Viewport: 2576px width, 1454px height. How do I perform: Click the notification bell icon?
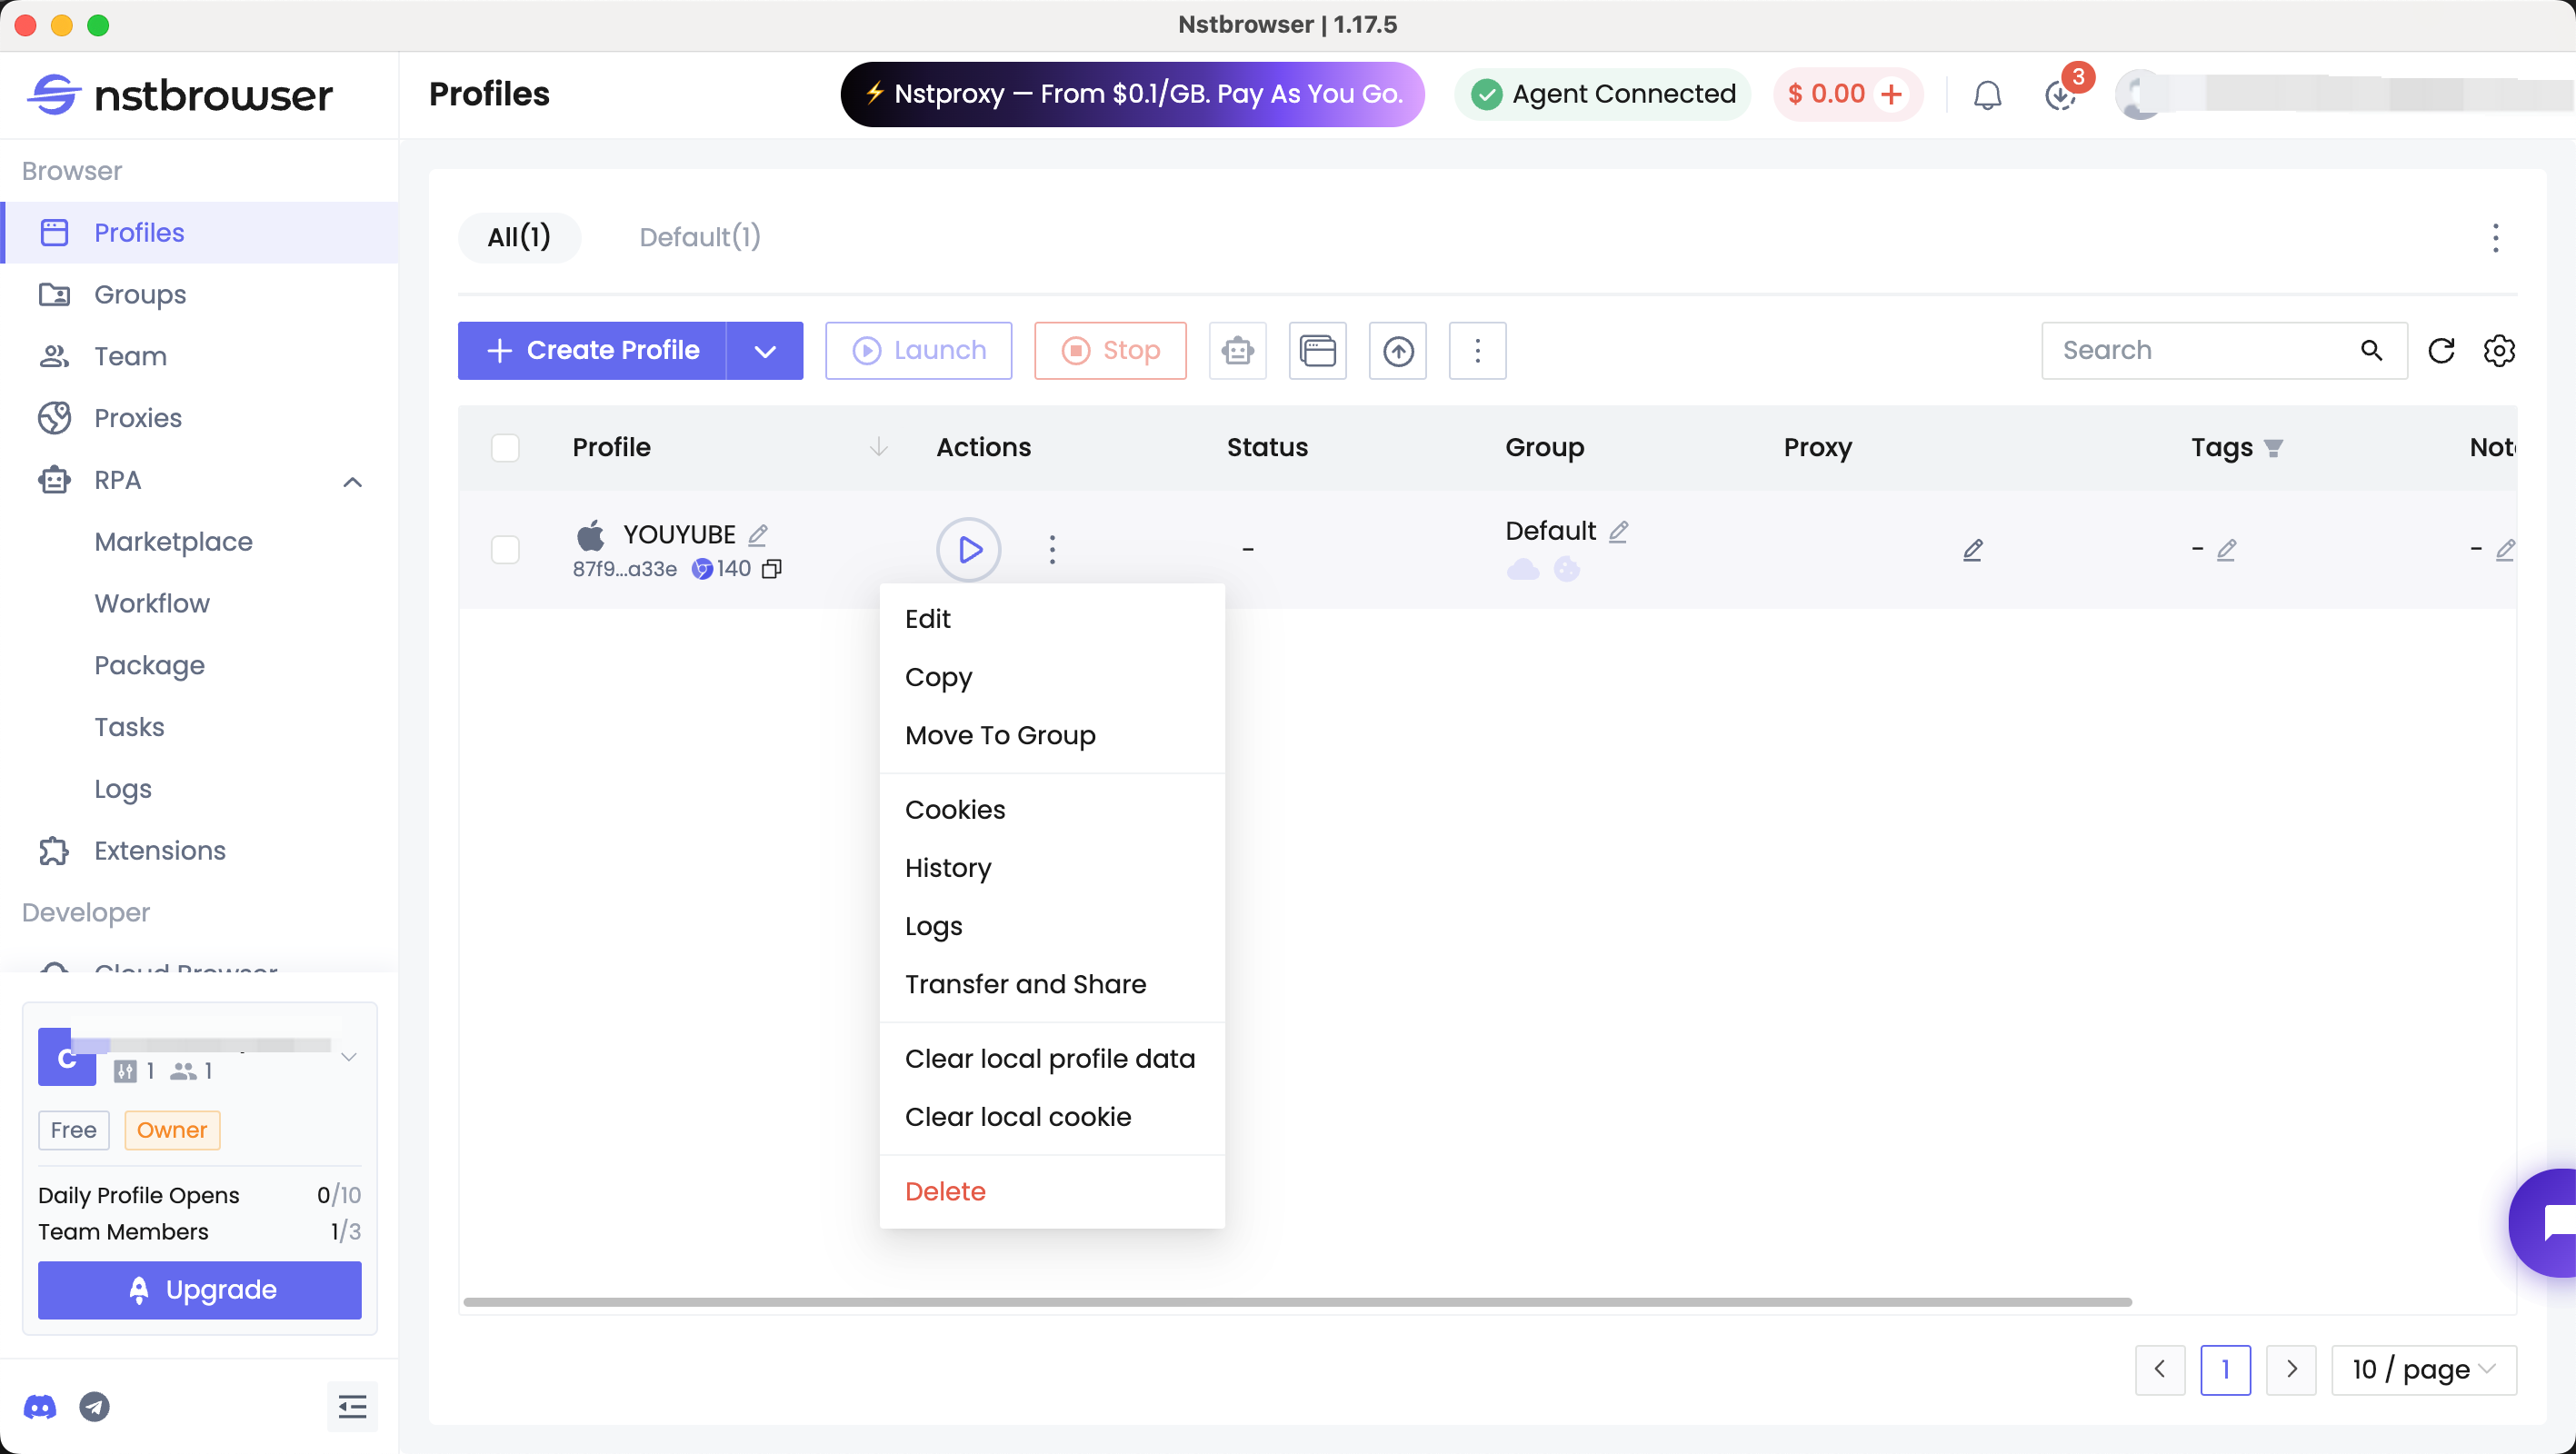(x=1987, y=95)
